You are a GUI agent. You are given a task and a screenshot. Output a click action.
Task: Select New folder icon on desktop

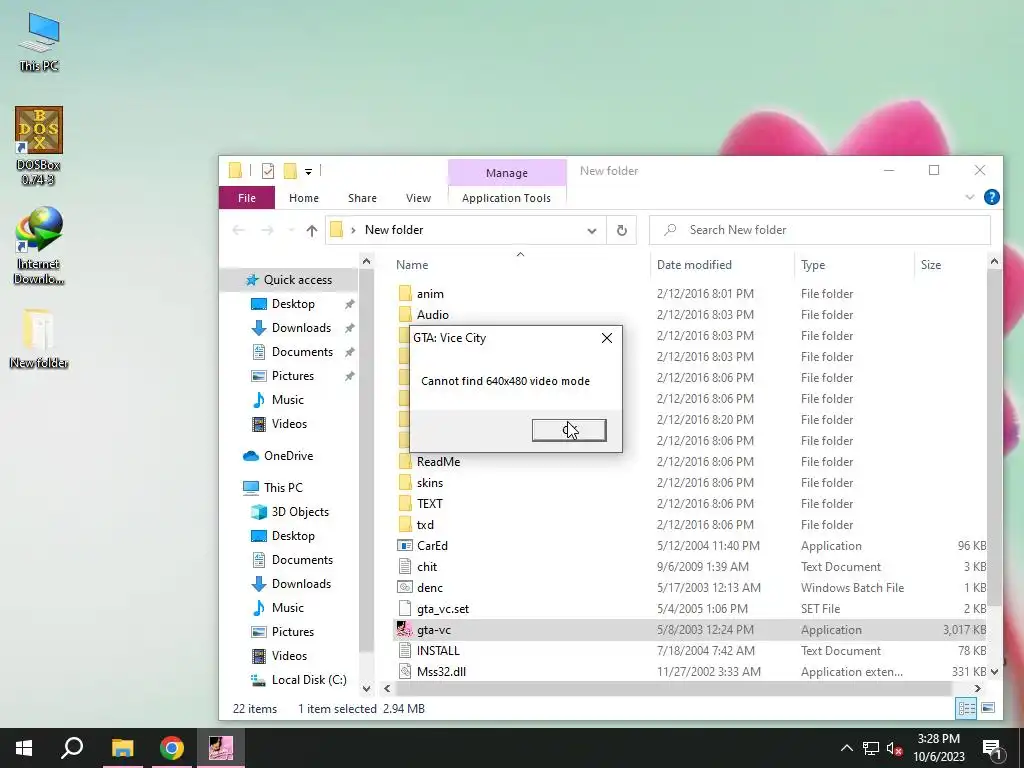point(39,338)
